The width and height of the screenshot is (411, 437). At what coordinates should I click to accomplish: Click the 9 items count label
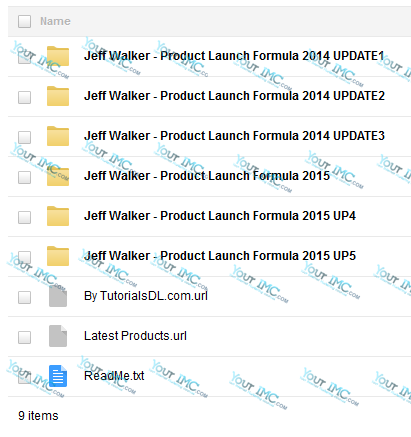pos(38,416)
